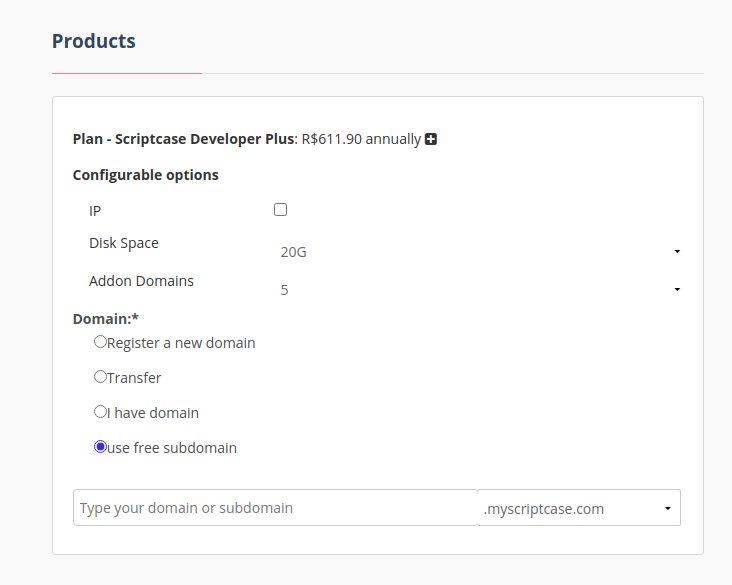Image resolution: width=732 pixels, height=585 pixels.
Task: Click the Configurable options heading
Action: pyautogui.click(x=146, y=175)
